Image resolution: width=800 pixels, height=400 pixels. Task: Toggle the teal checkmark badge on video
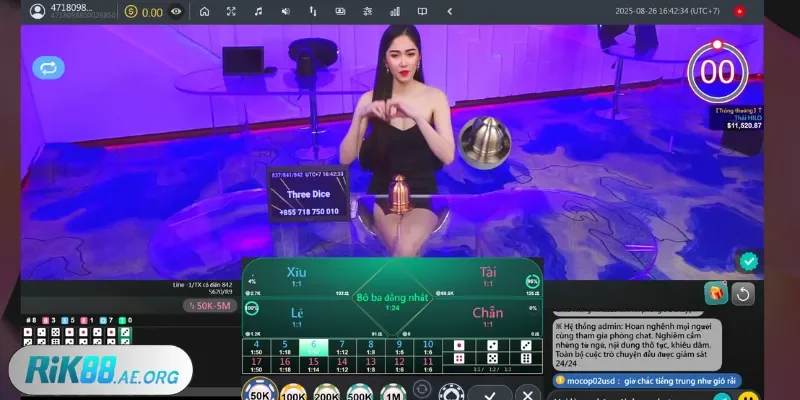pyautogui.click(x=747, y=261)
